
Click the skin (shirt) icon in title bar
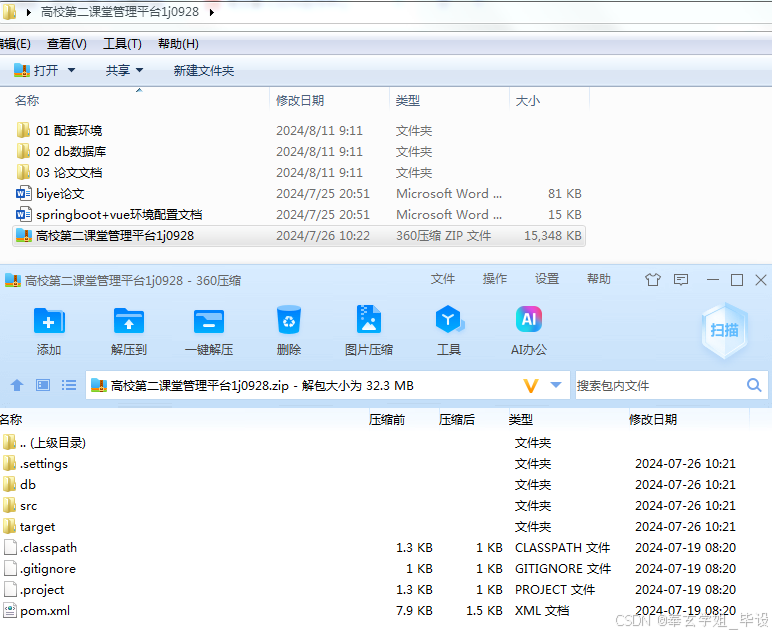pos(652,280)
